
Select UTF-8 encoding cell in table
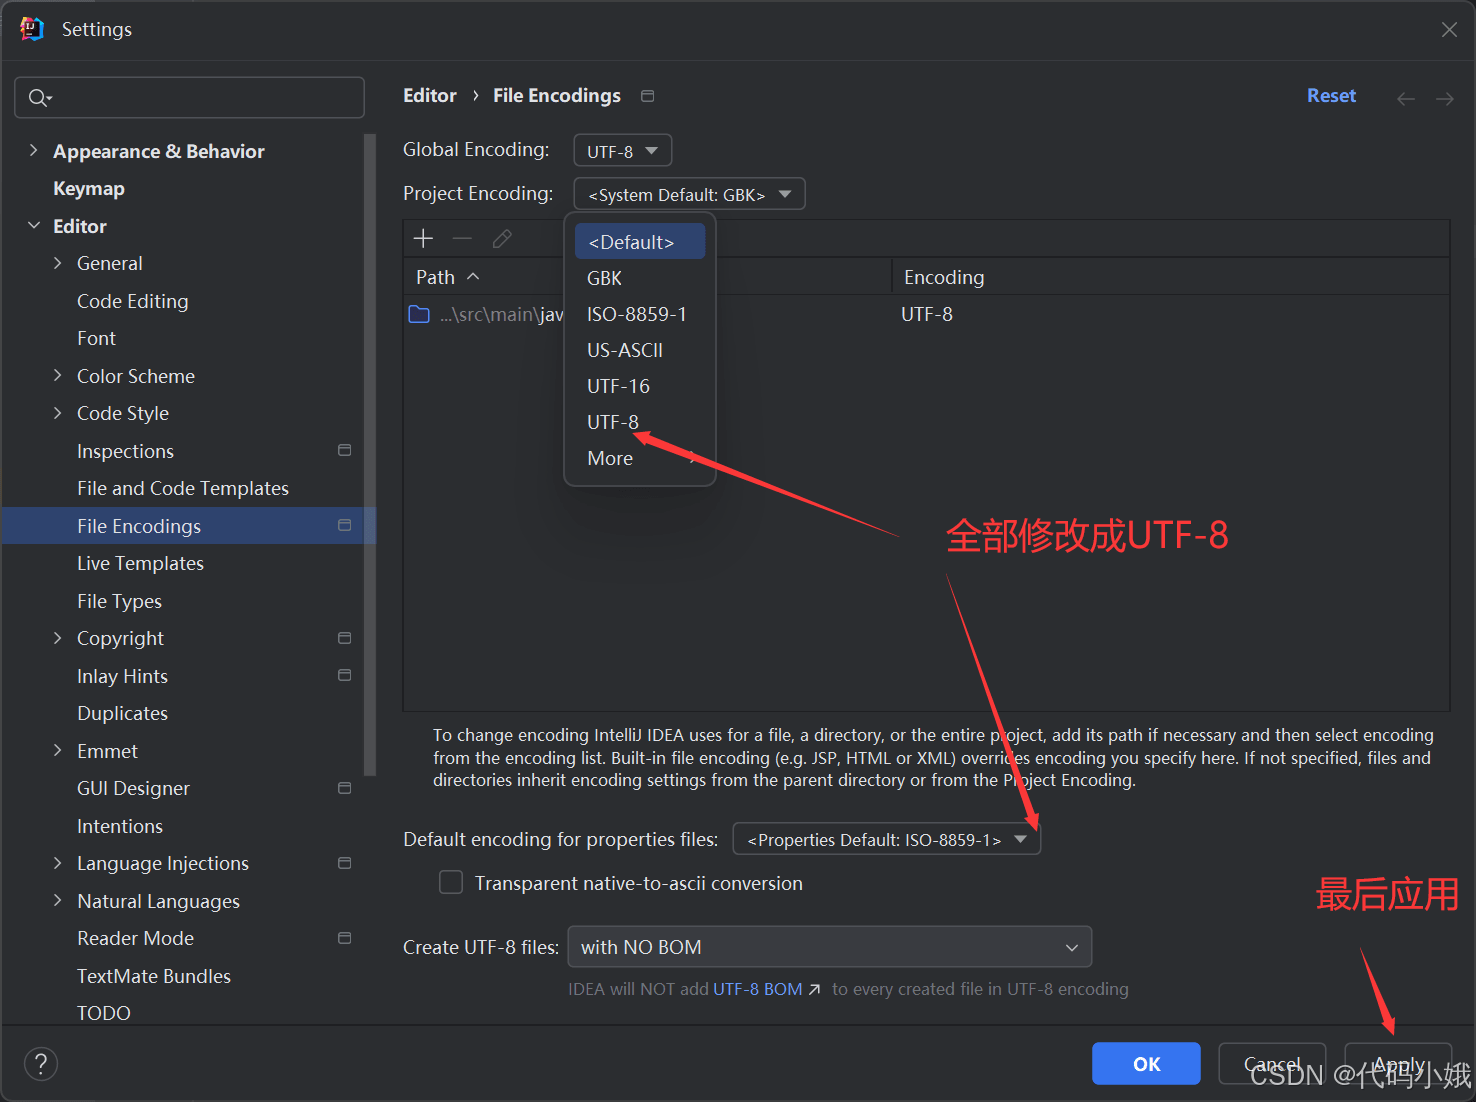pos(927,315)
